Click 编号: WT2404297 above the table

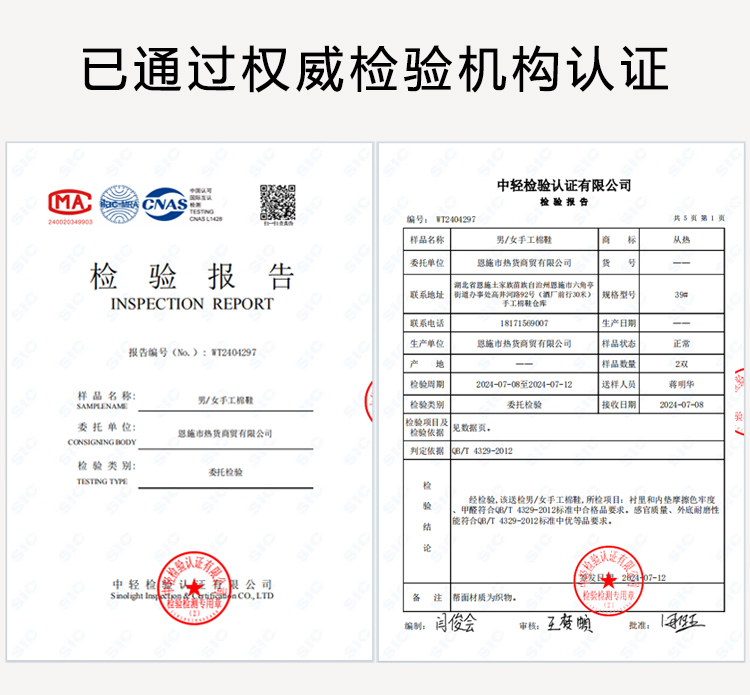coord(441,219)
